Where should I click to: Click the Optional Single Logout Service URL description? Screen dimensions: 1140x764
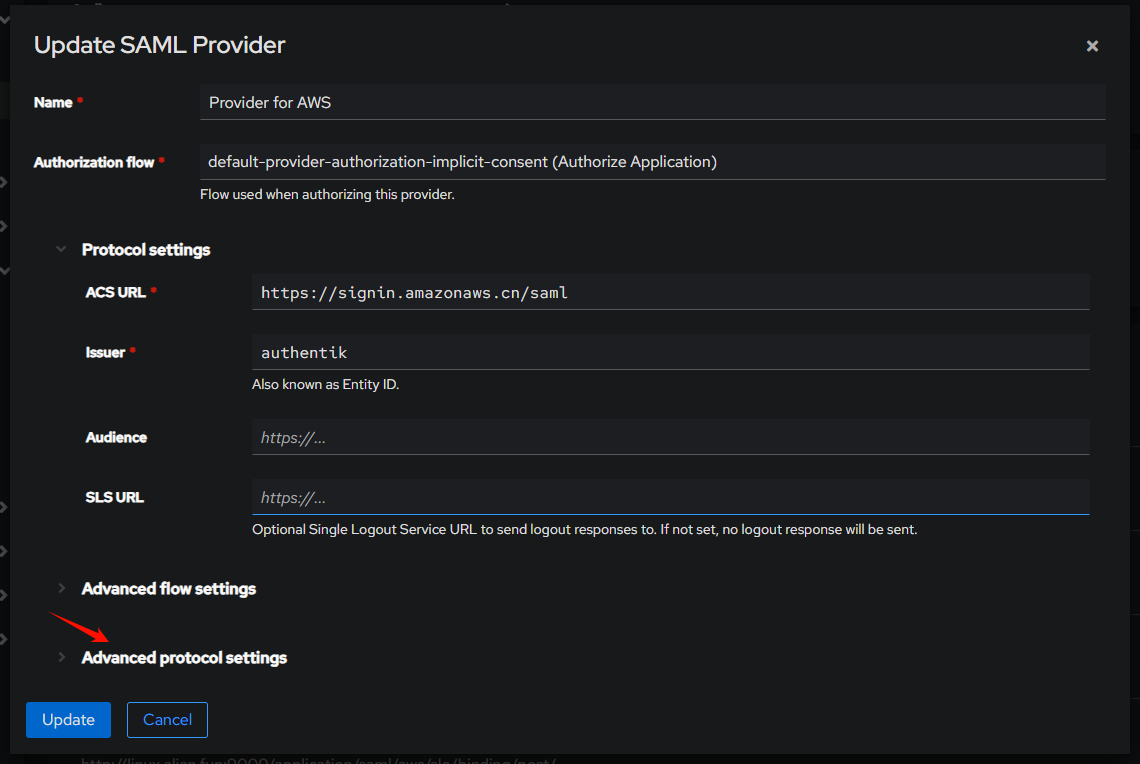pos(585,530)
